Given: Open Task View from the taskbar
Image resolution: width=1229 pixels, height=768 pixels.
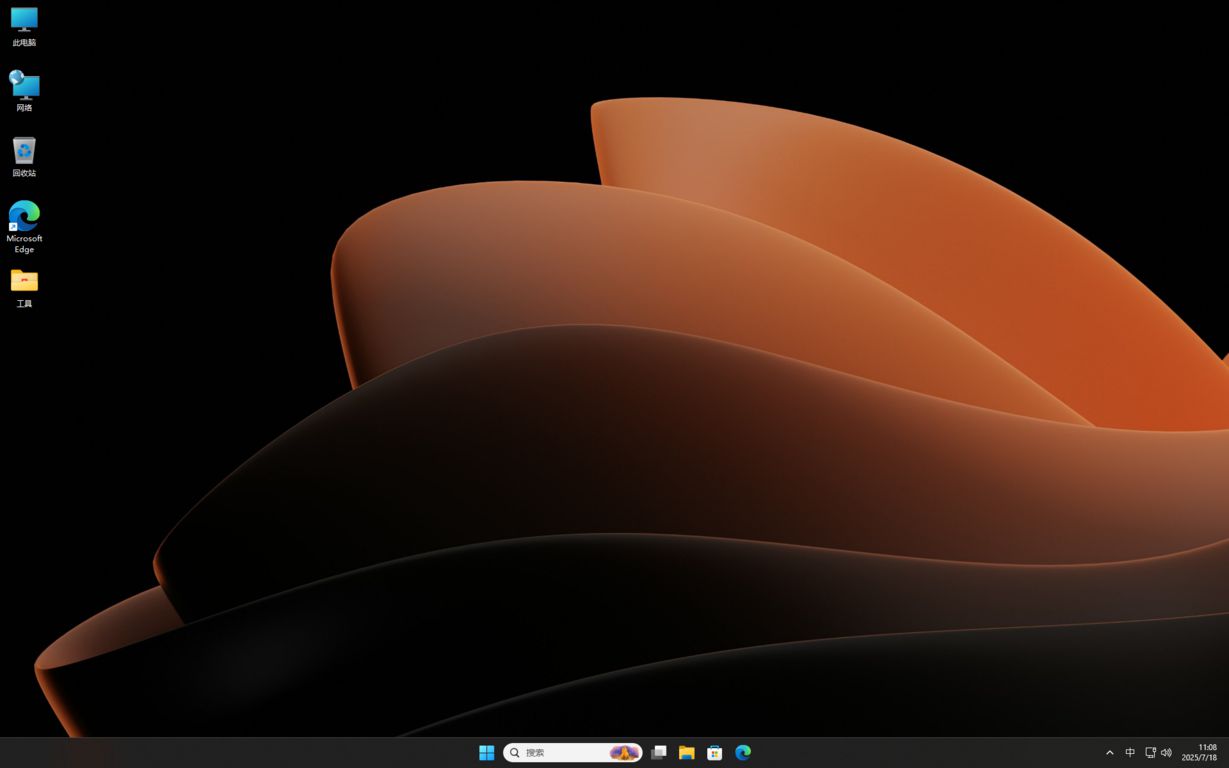Looking at the screenshot, I should click(x=658, y=752).
